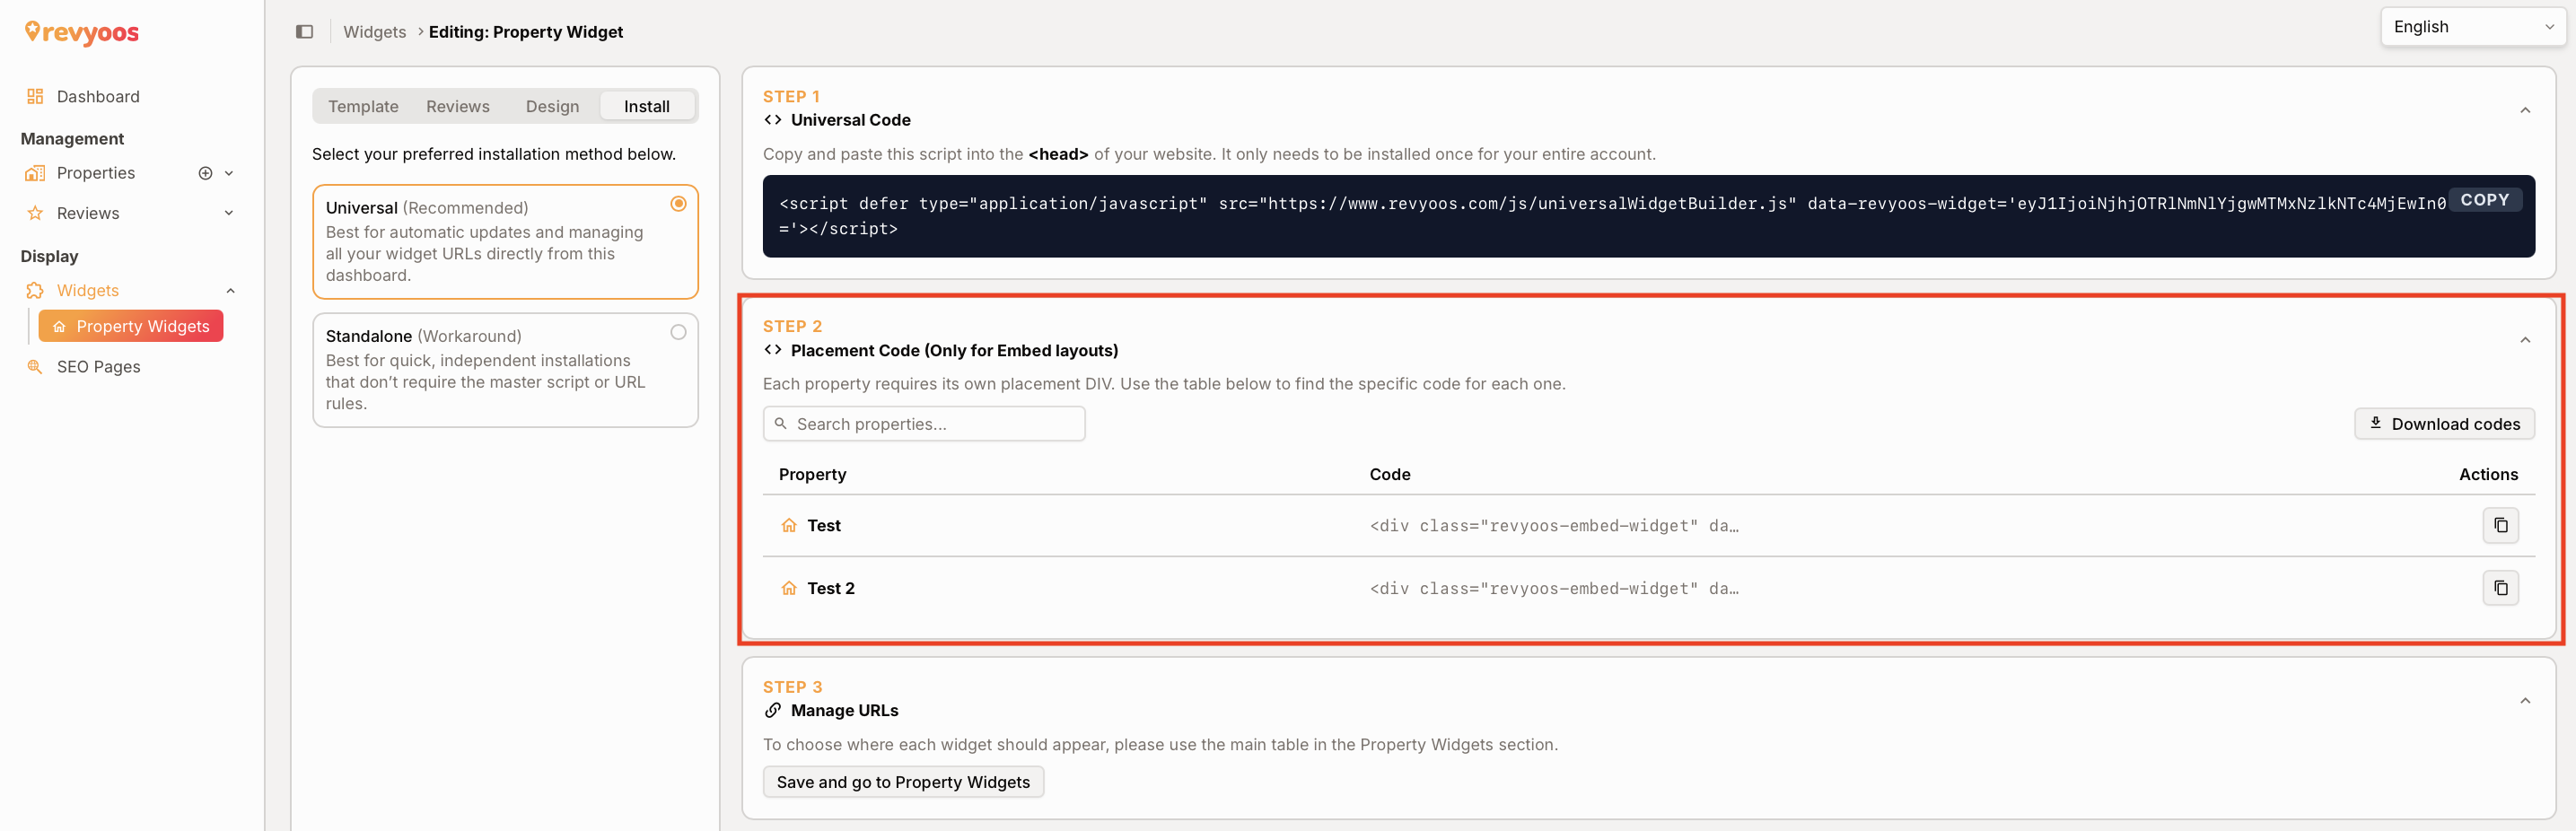
Task: Switch to the Template tab
Action: pyautogui.click(x=363, y=106)
